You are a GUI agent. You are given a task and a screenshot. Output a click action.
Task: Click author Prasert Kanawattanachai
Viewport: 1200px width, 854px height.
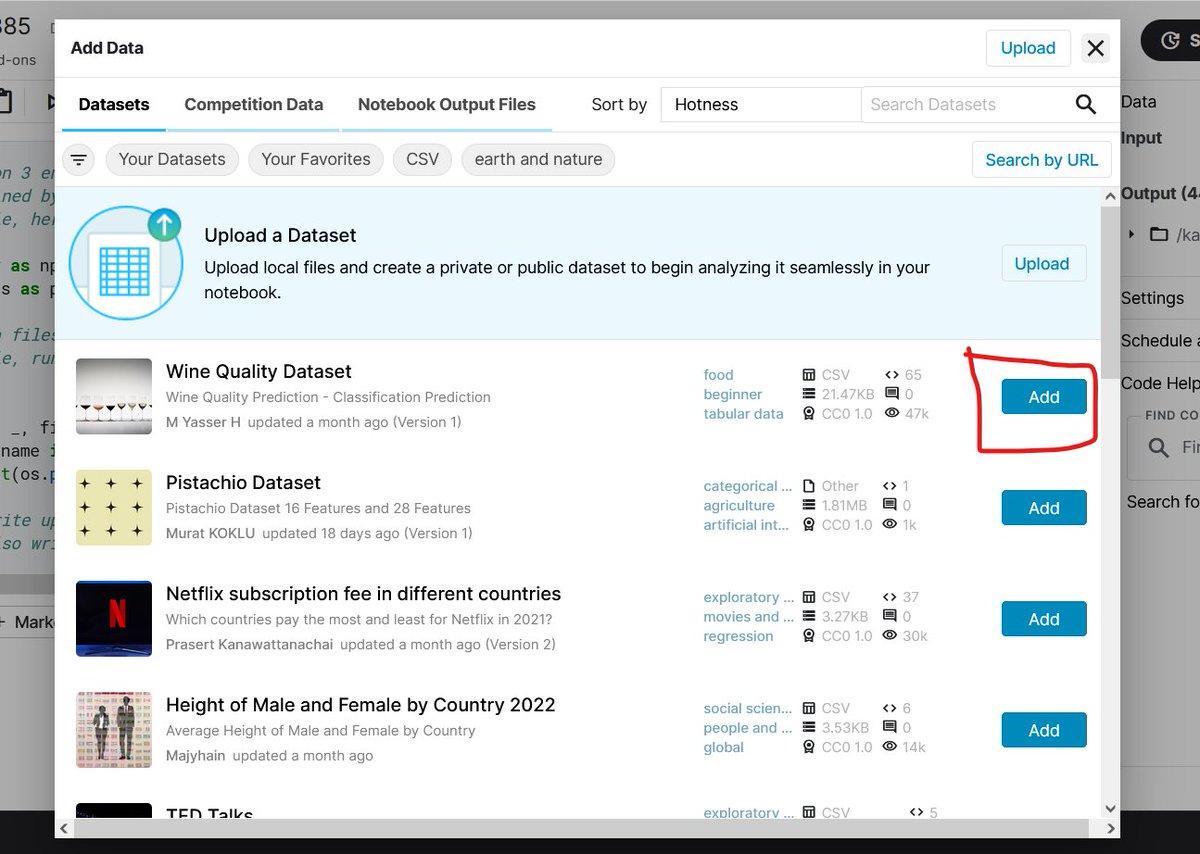pyautogui.click(x=249, y=644)
